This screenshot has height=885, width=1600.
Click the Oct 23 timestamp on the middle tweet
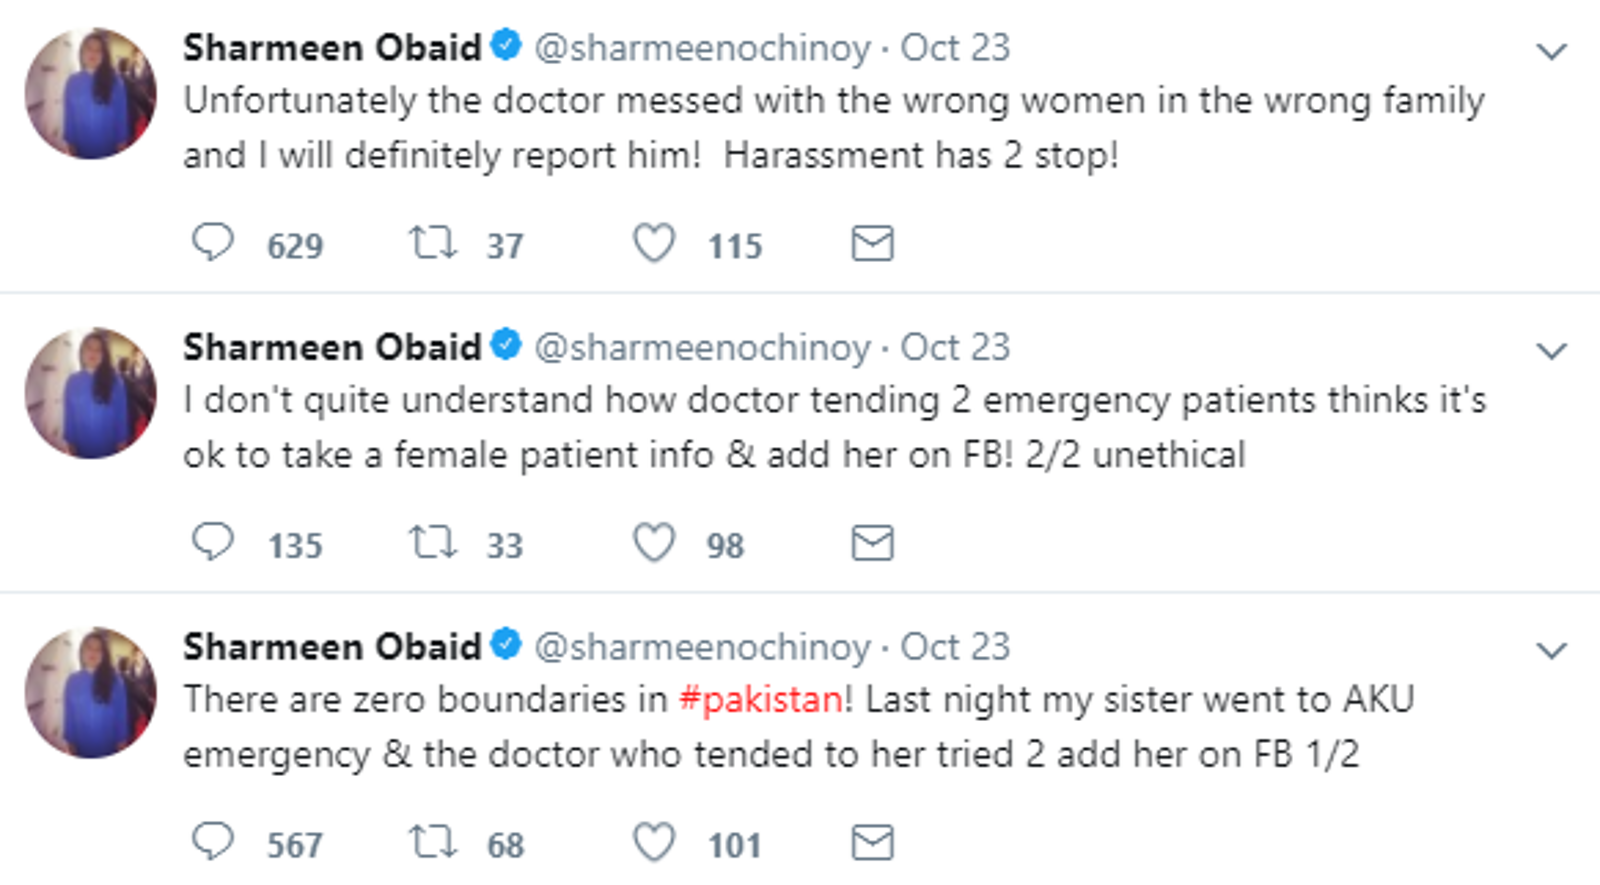(x=955, y=348)
